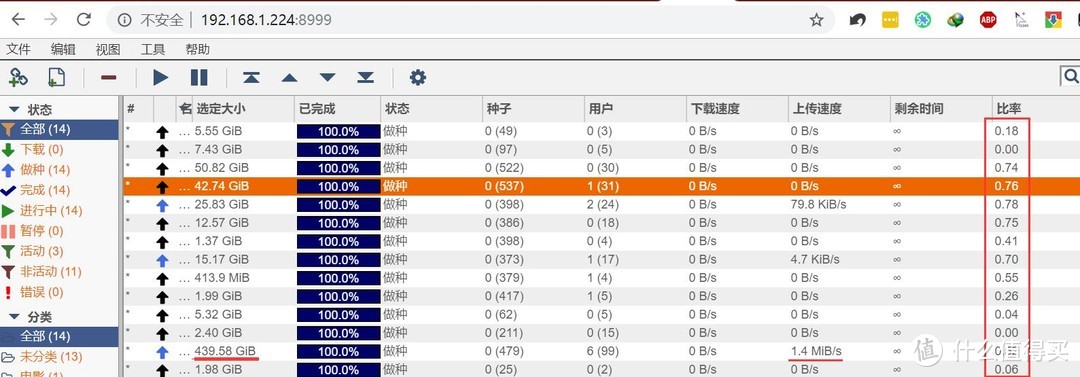
Task: Select the 25.83 GiB torrent row
Action: [601, 205]
